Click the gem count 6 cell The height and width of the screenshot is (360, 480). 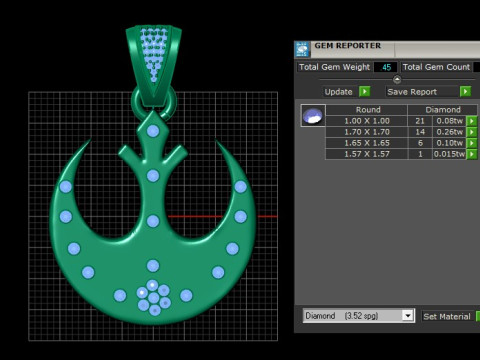(x=420, y=143)
